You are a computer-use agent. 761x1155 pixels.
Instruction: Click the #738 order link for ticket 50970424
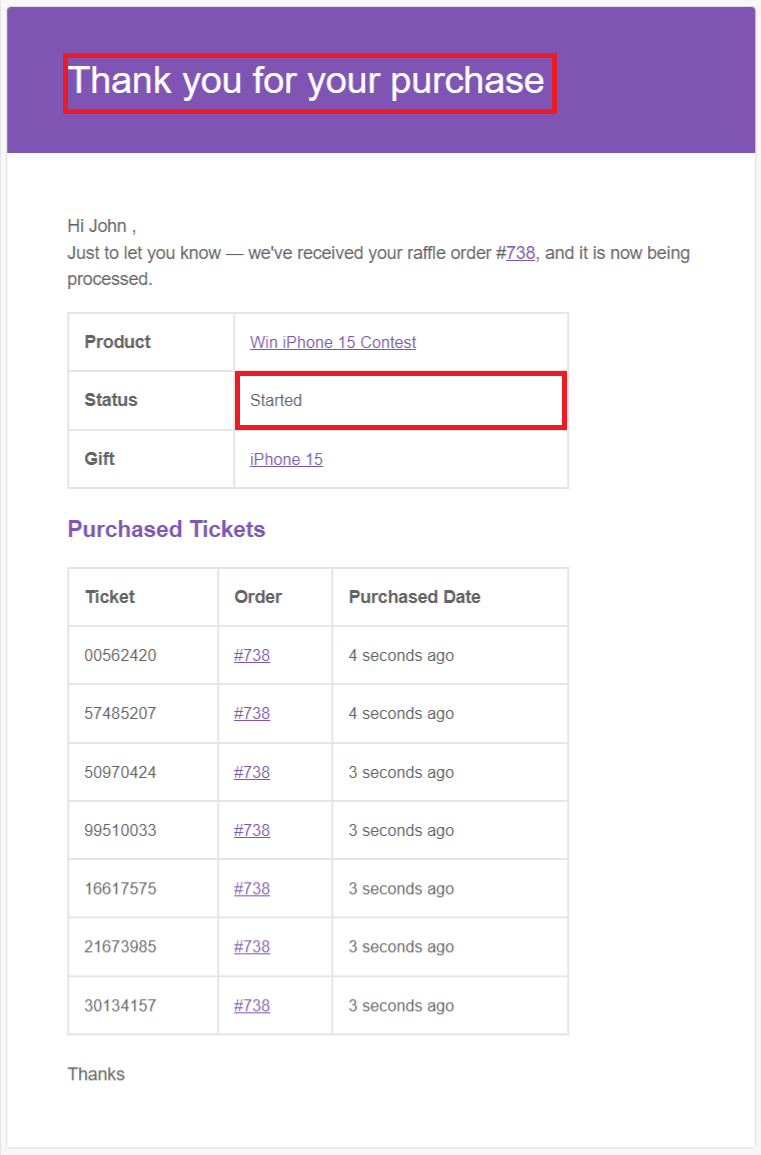pyautogui.click(x=251, y=771)
